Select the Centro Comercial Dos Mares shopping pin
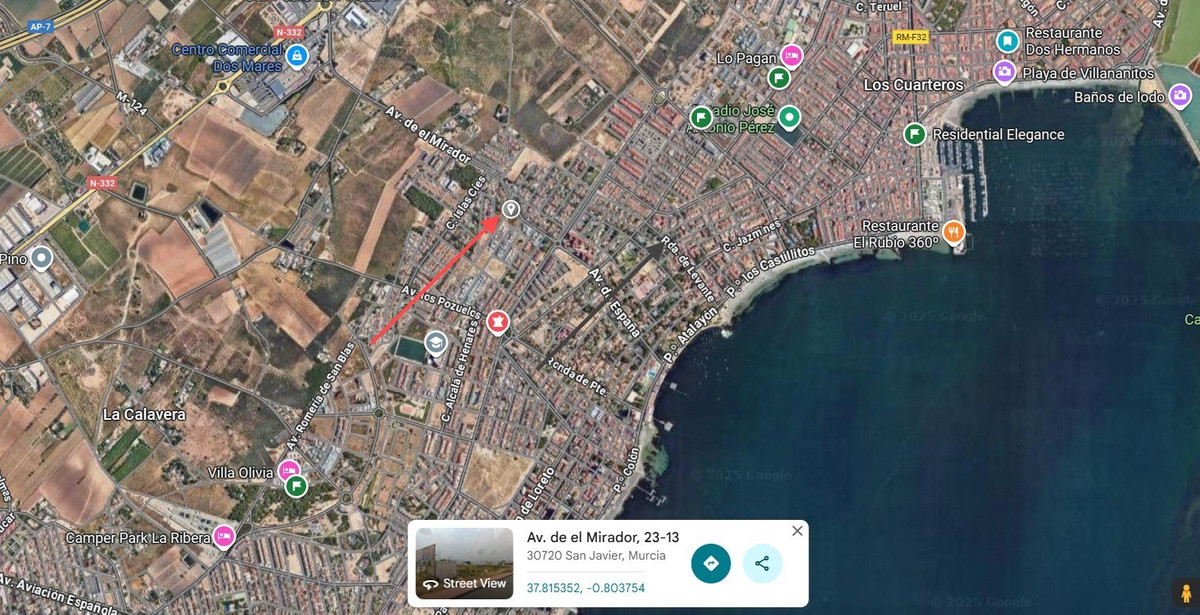The height and width of the screenshot is (615, 1200). click(x=297, y=57)
